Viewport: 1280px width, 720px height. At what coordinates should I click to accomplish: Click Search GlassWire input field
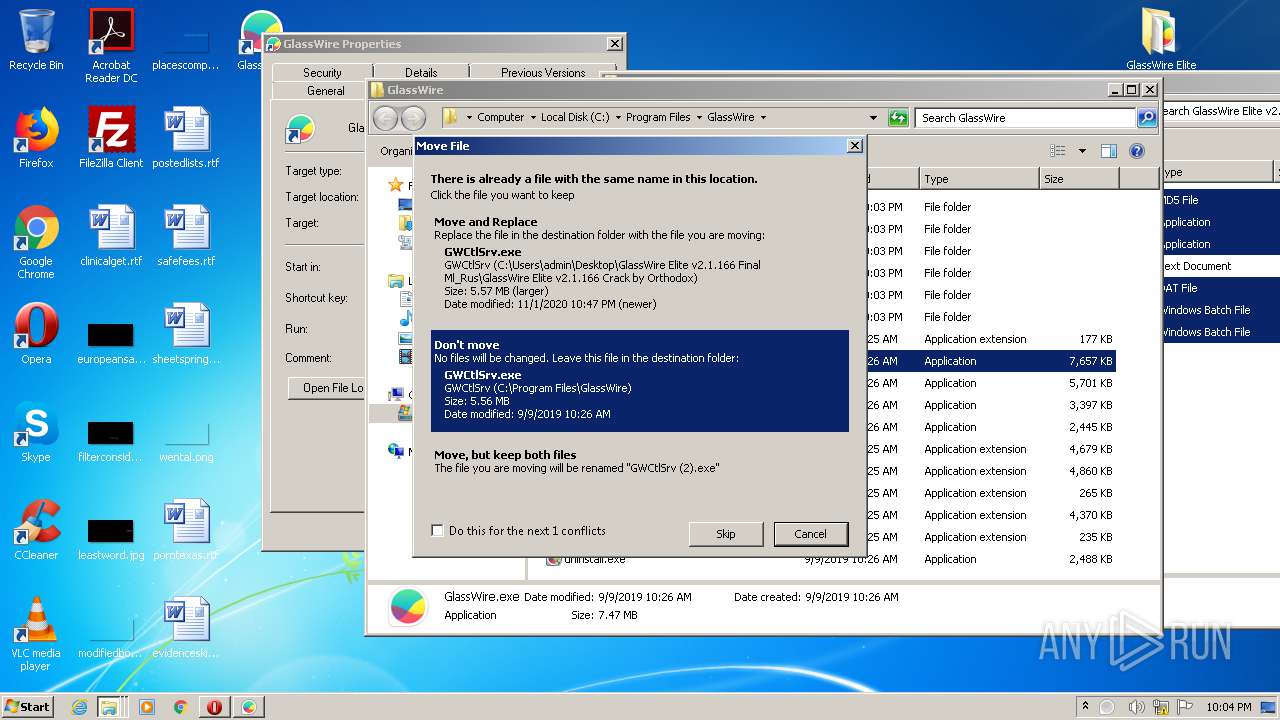1026,118
